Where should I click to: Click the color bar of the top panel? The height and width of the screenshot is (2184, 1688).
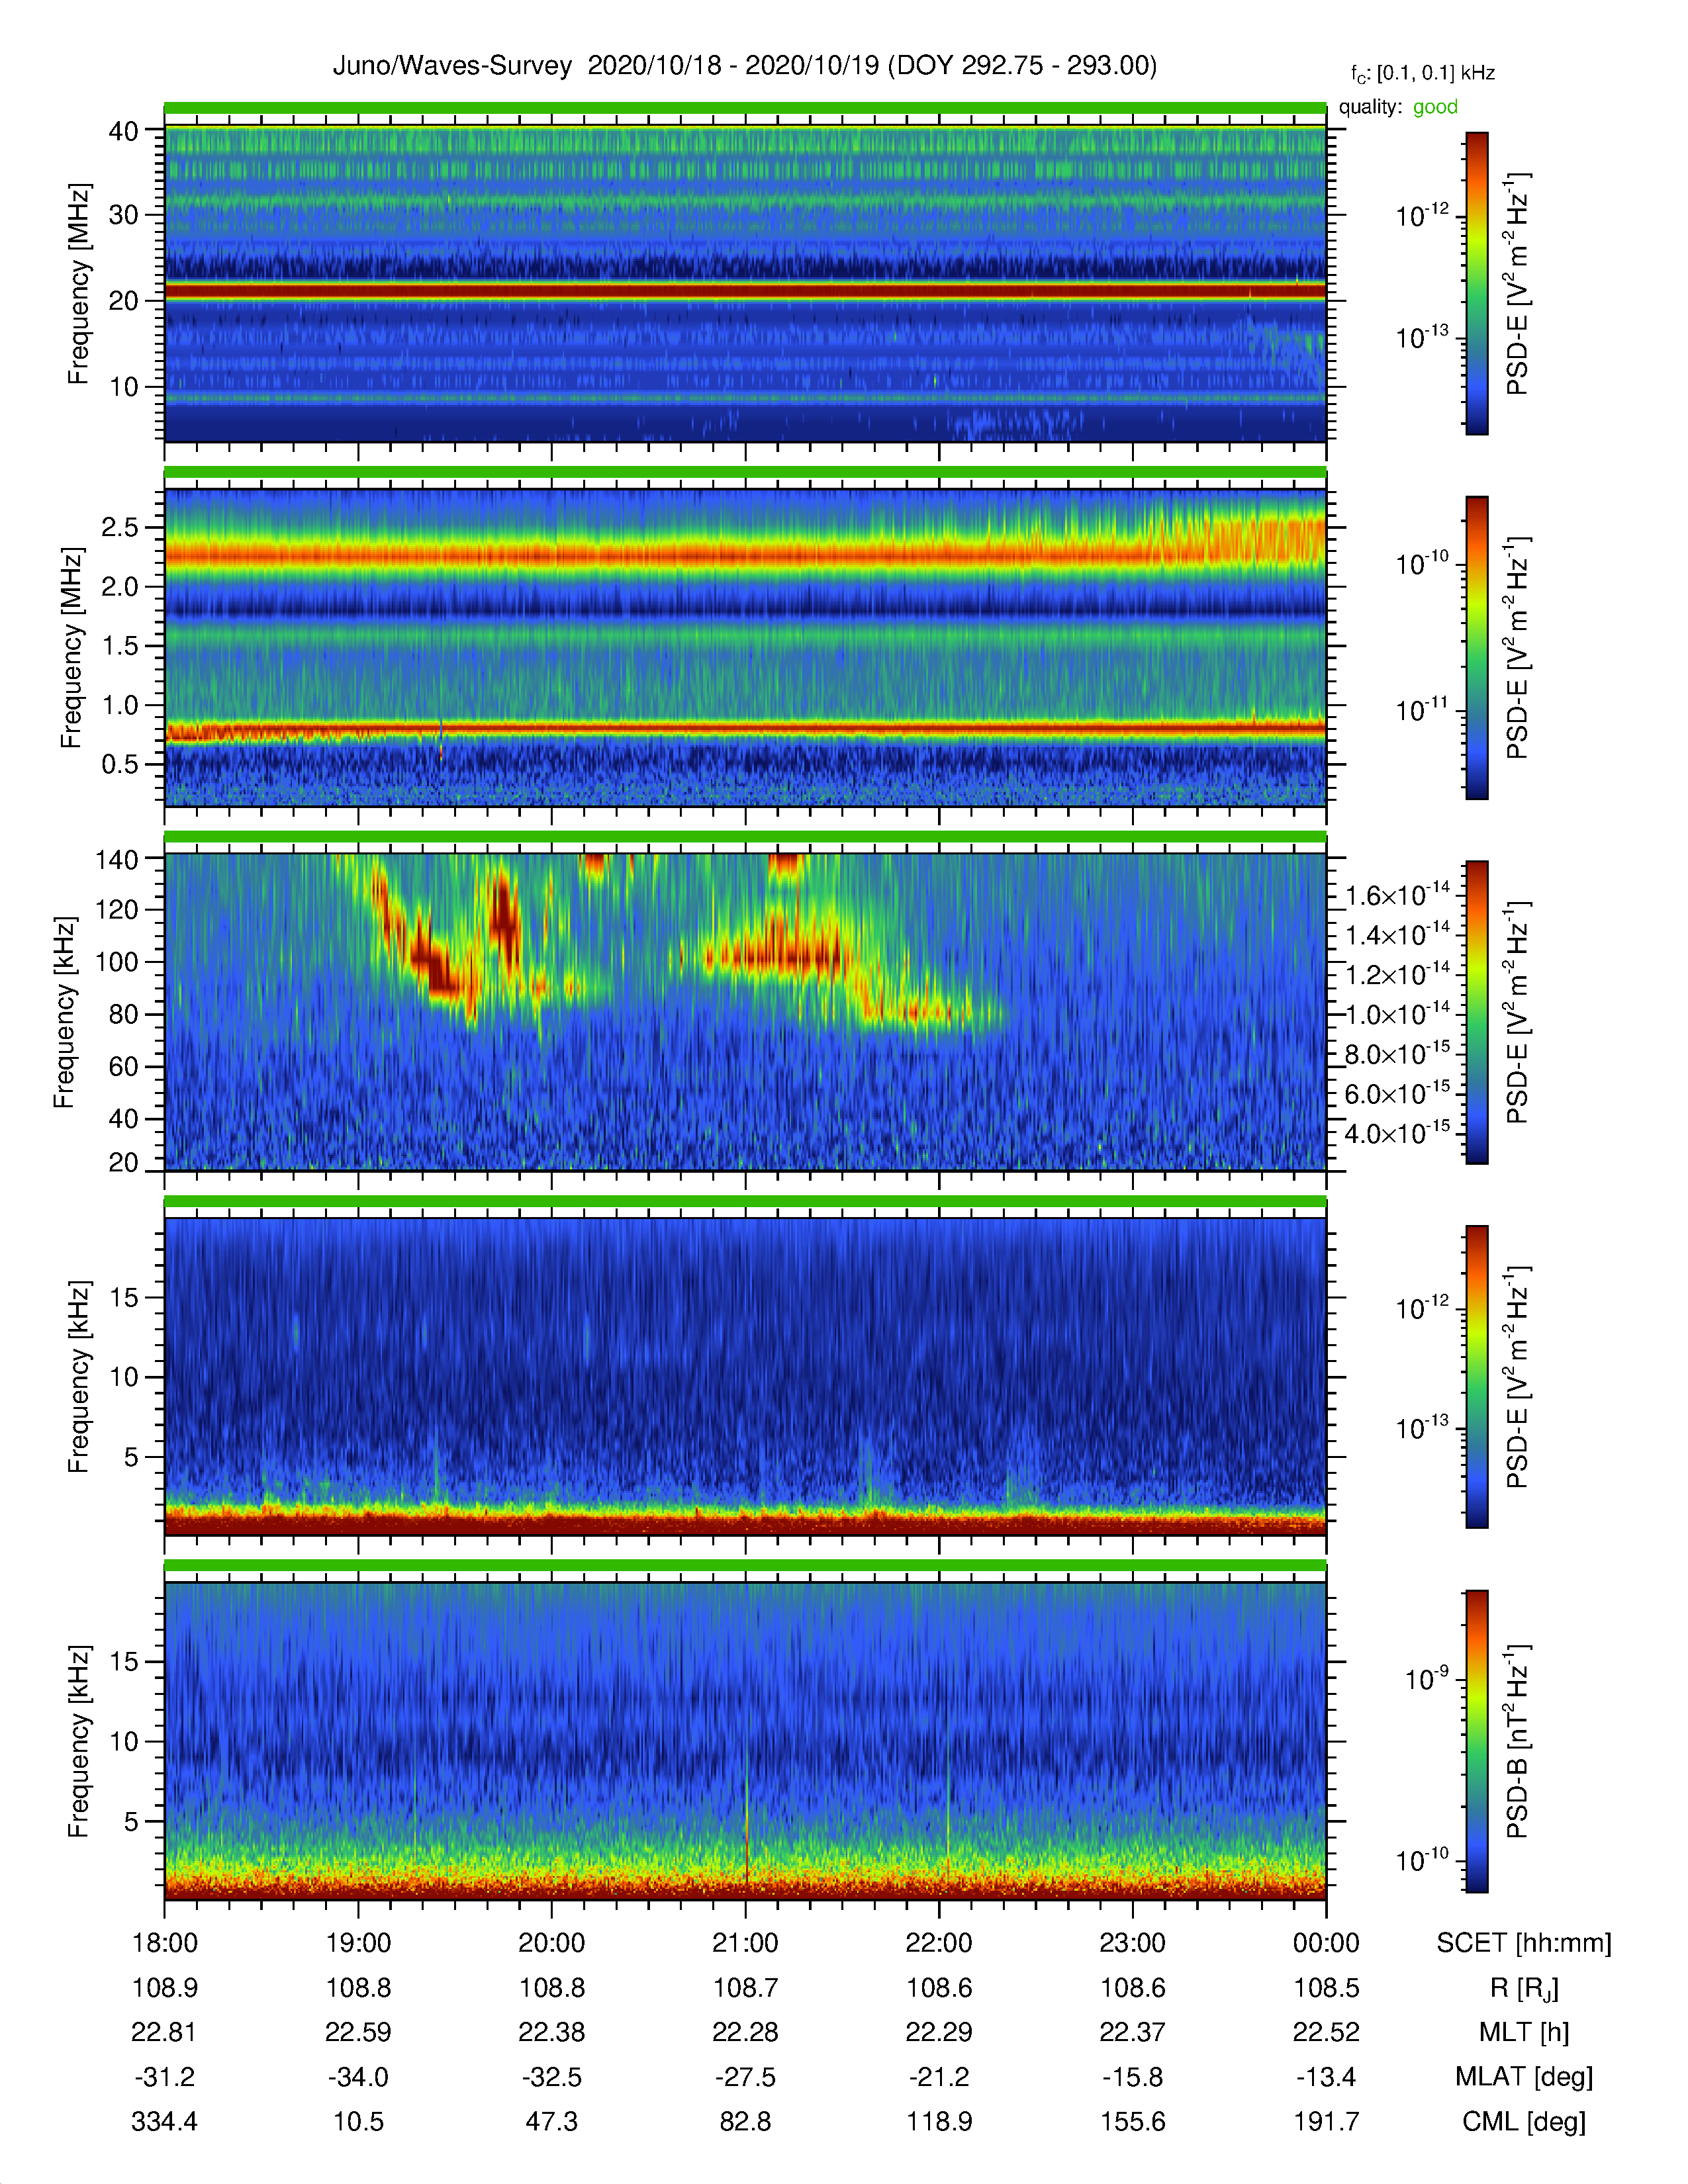(1476, 283)
